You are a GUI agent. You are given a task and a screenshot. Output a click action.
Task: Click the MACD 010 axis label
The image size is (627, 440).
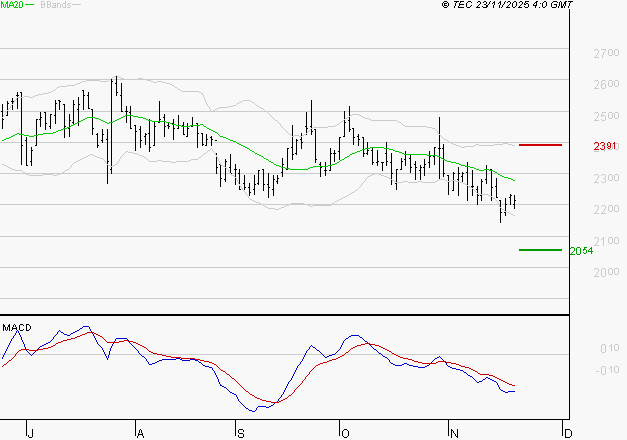coord(610,348)
